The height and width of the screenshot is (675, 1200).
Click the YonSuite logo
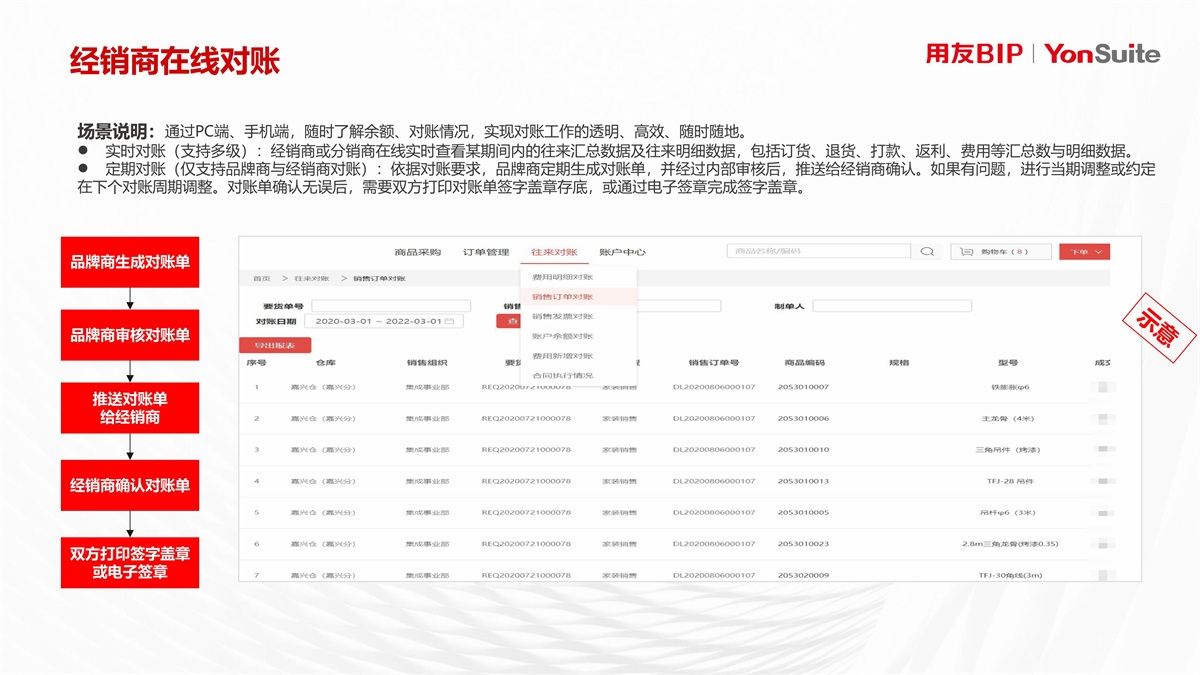[1102, 54]
